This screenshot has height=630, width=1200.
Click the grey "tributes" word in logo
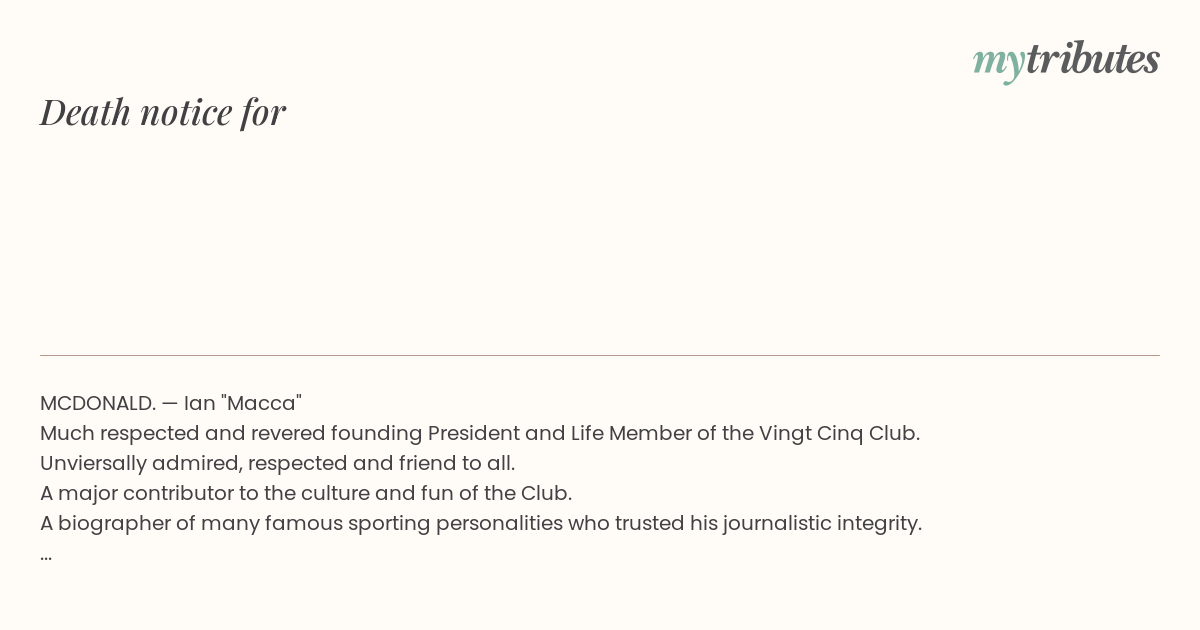[x=1093, y=58]
